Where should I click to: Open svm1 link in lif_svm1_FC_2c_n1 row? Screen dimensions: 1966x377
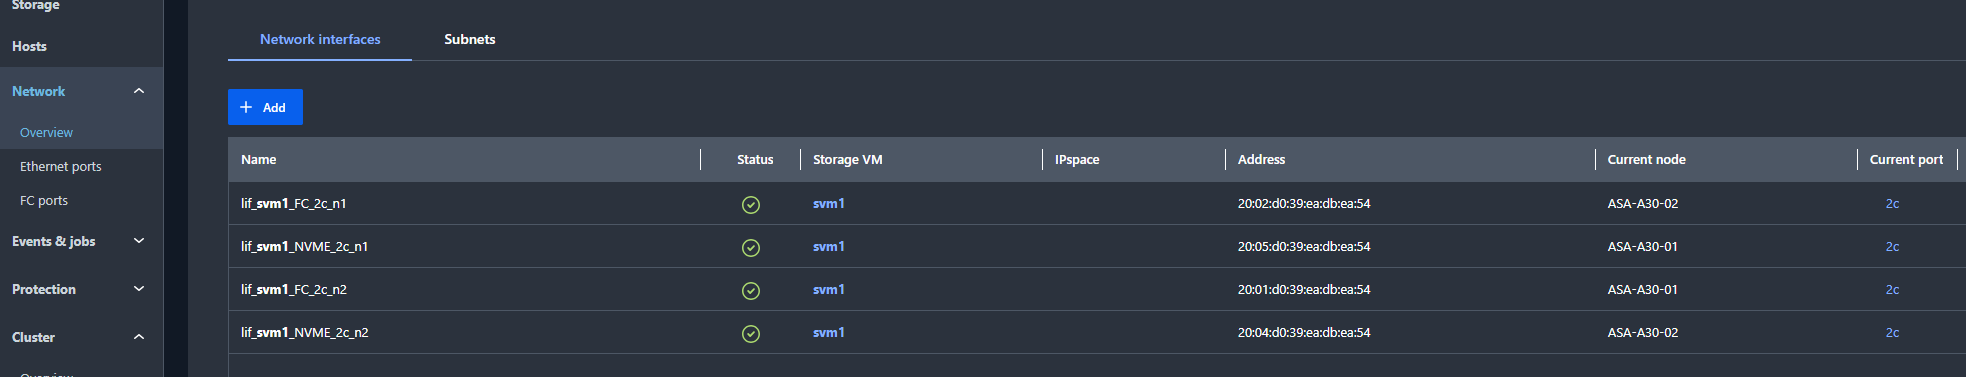click(x=829, y=203)
